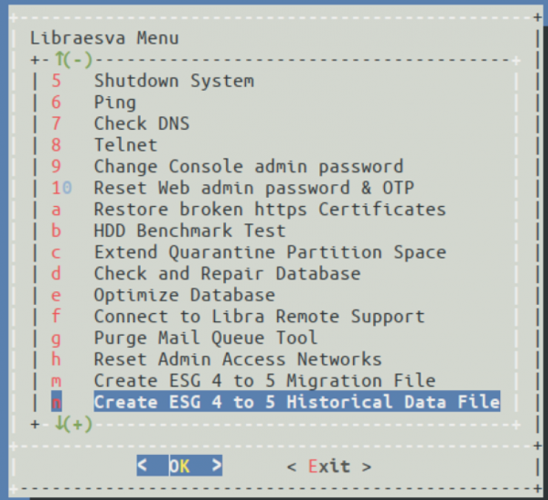Select Restore broken https Certificates

(x=270, y=209)
